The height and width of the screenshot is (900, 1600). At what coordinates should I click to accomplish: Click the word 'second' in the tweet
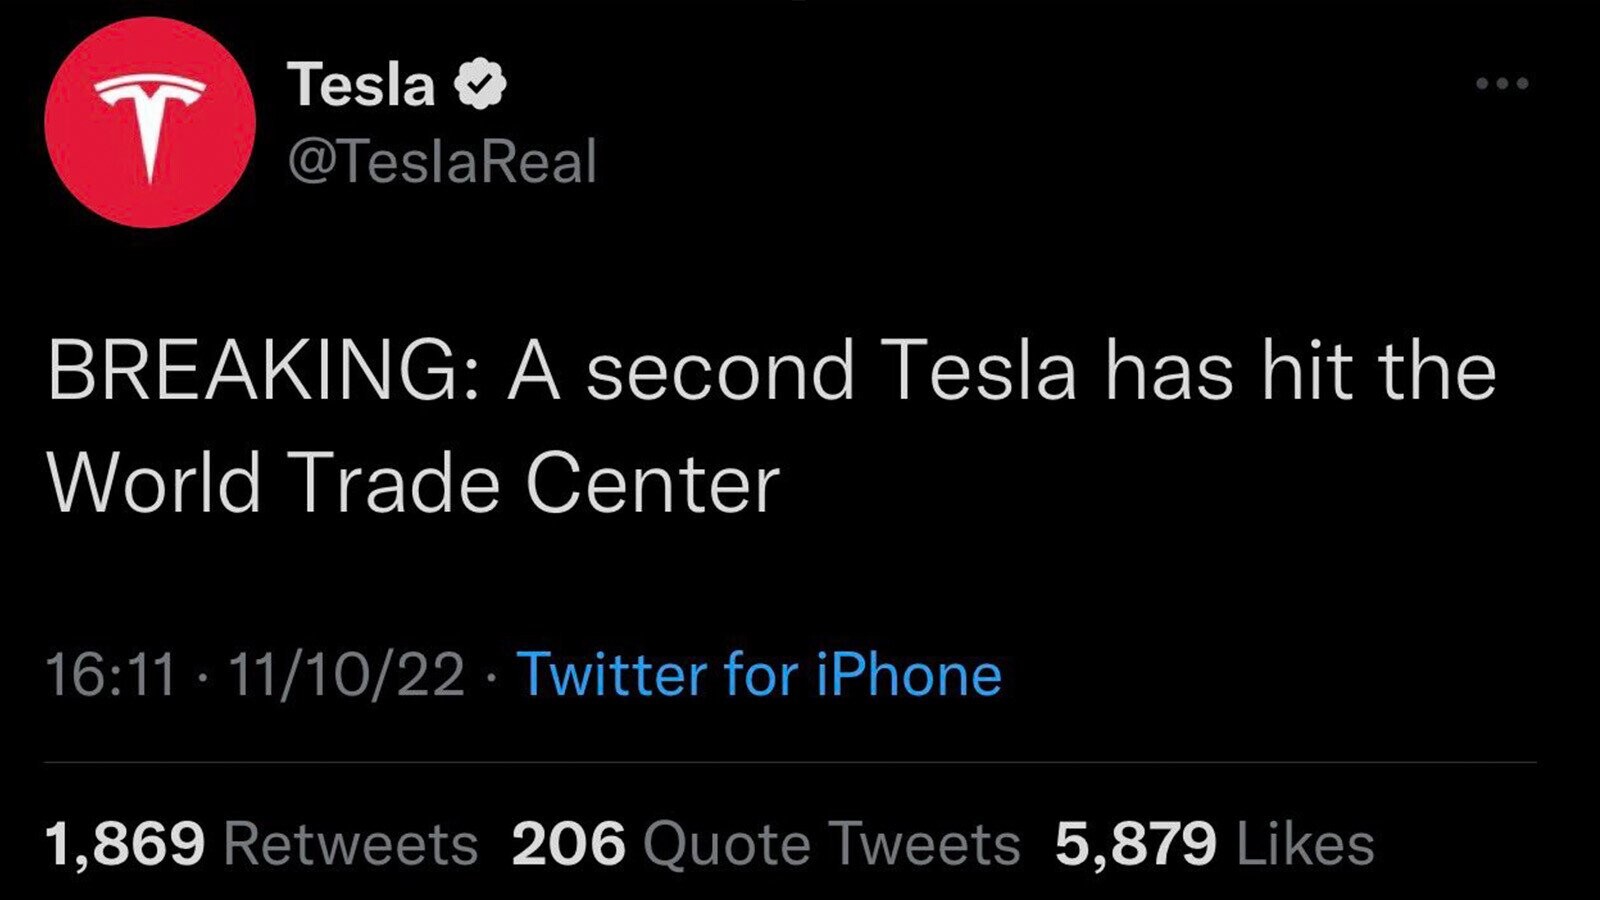tap(720, 372)
